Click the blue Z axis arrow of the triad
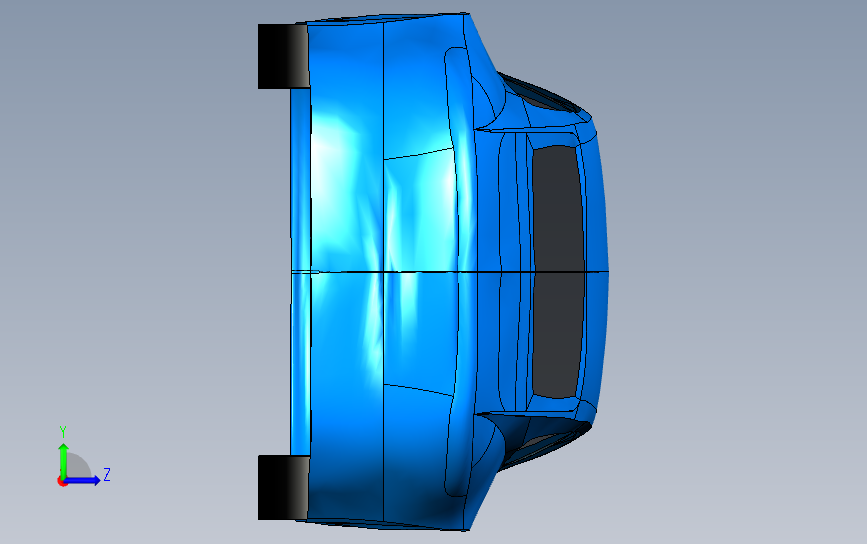The width and height of the screenshot is (867, 544). (82, 480)
